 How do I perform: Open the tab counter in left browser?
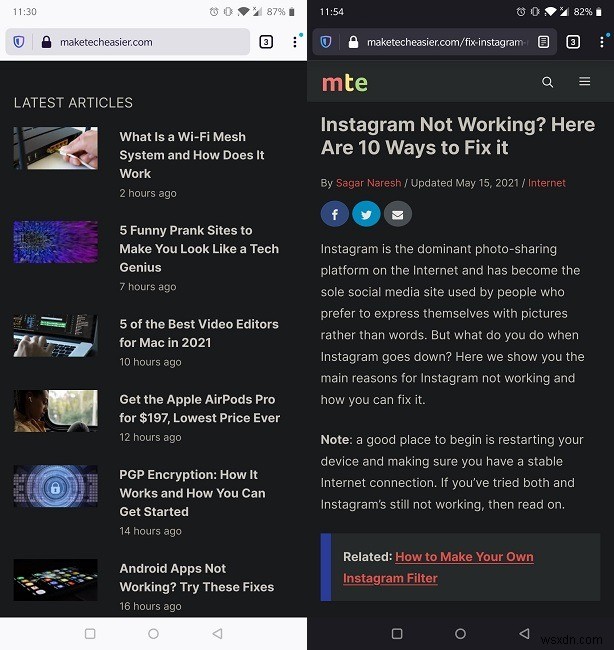point(266,42)
